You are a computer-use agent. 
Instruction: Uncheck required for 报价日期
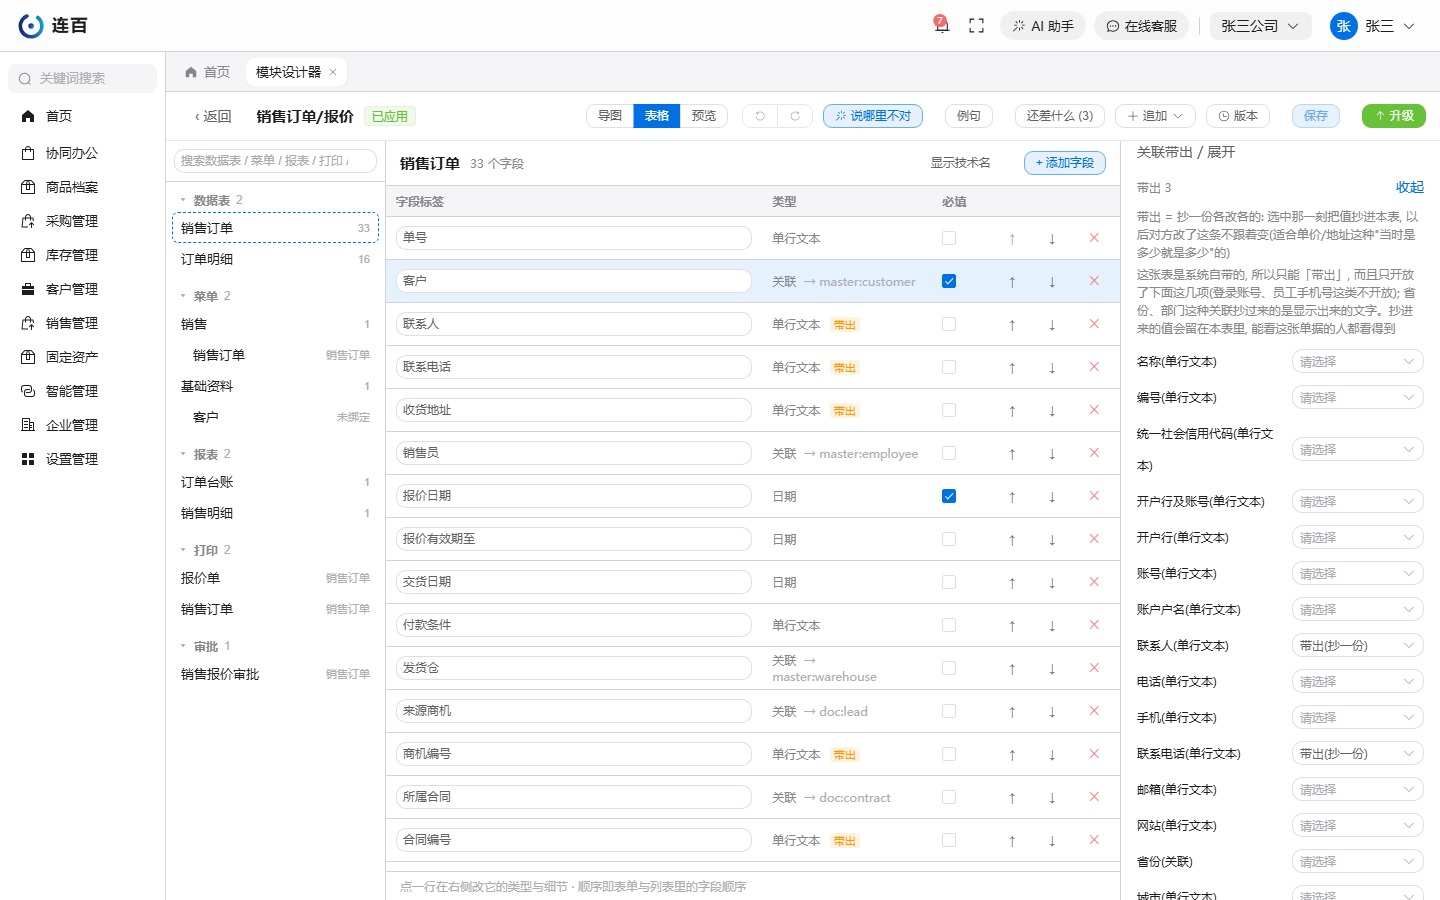coord(949,496)
